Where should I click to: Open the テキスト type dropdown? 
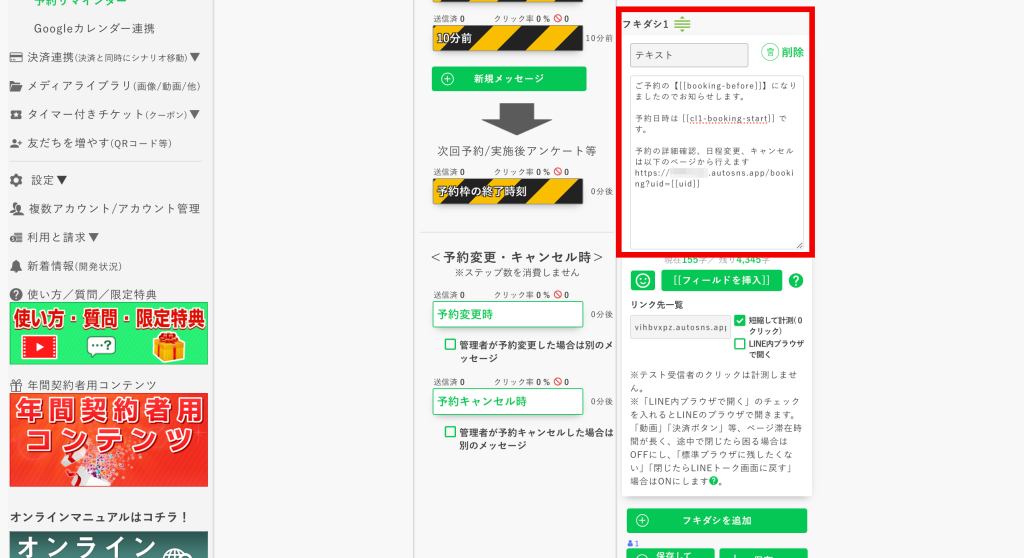click(689, 55)
